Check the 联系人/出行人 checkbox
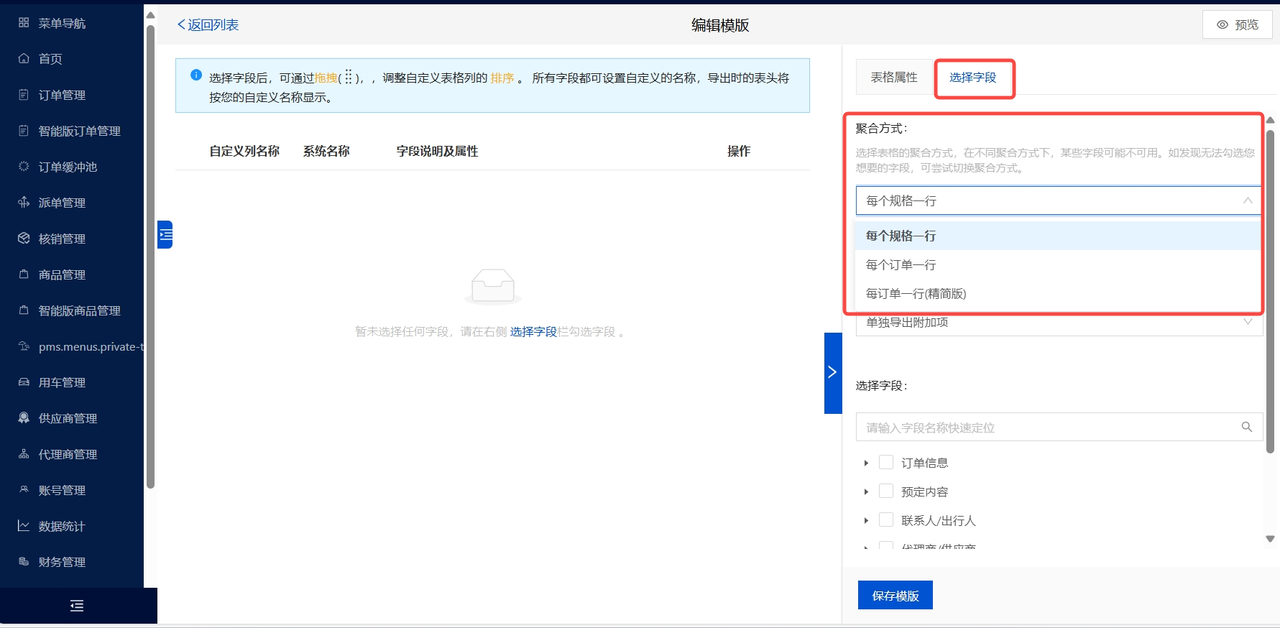Viewport: 1280px width, 628px height. pyautogui.click(x=885, y=520)
